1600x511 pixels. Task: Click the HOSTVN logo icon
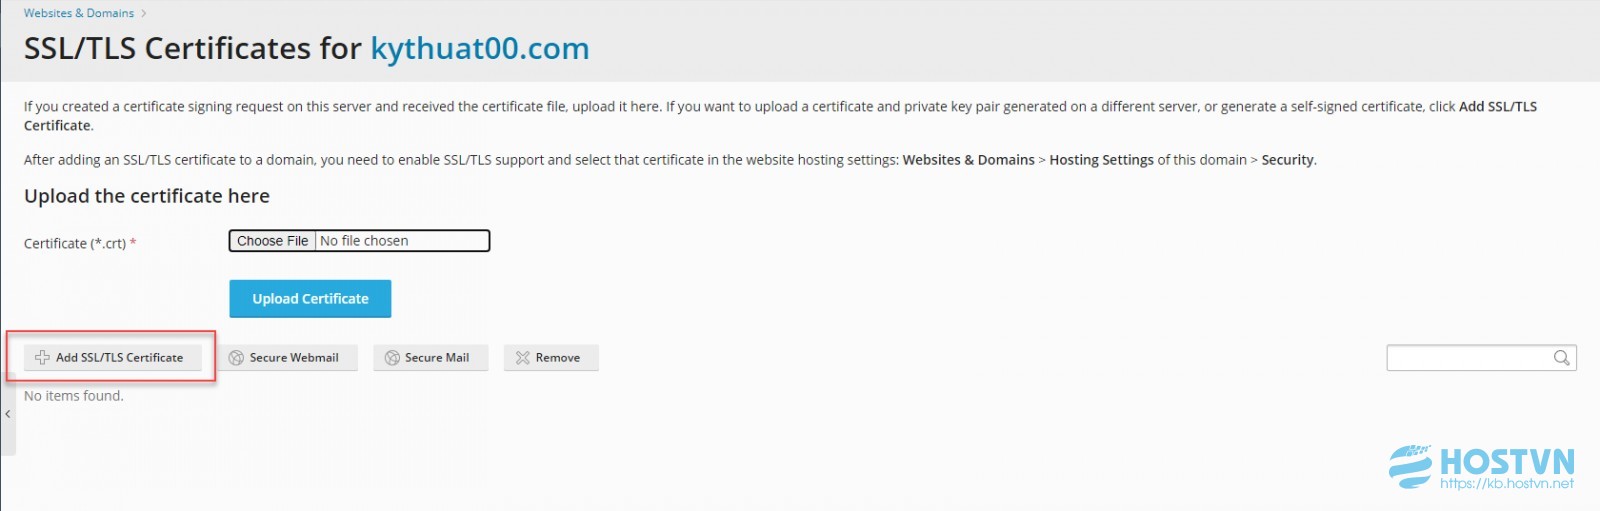pos(1410,466)
